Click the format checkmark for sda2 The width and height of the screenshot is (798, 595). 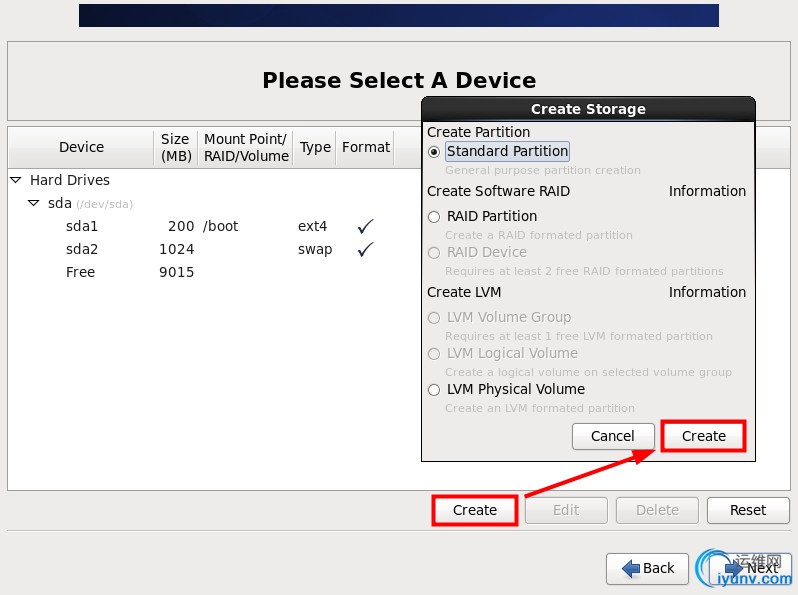pos(365,249)
